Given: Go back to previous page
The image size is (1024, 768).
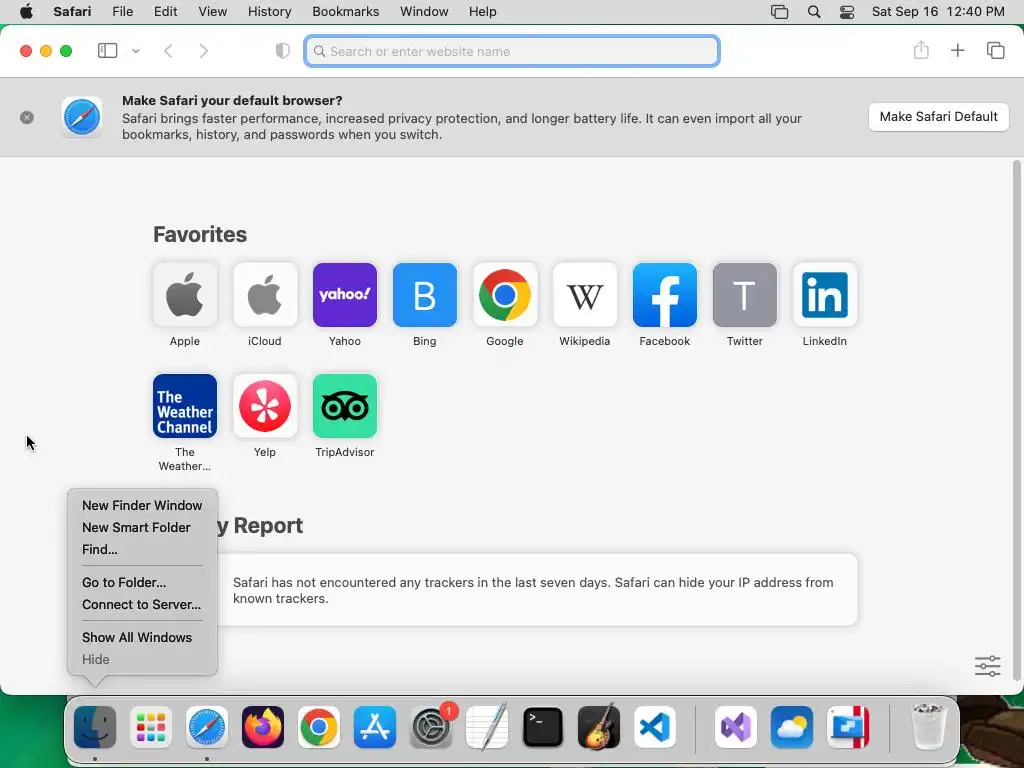Looking at the screenshot, I should [168, 51].
